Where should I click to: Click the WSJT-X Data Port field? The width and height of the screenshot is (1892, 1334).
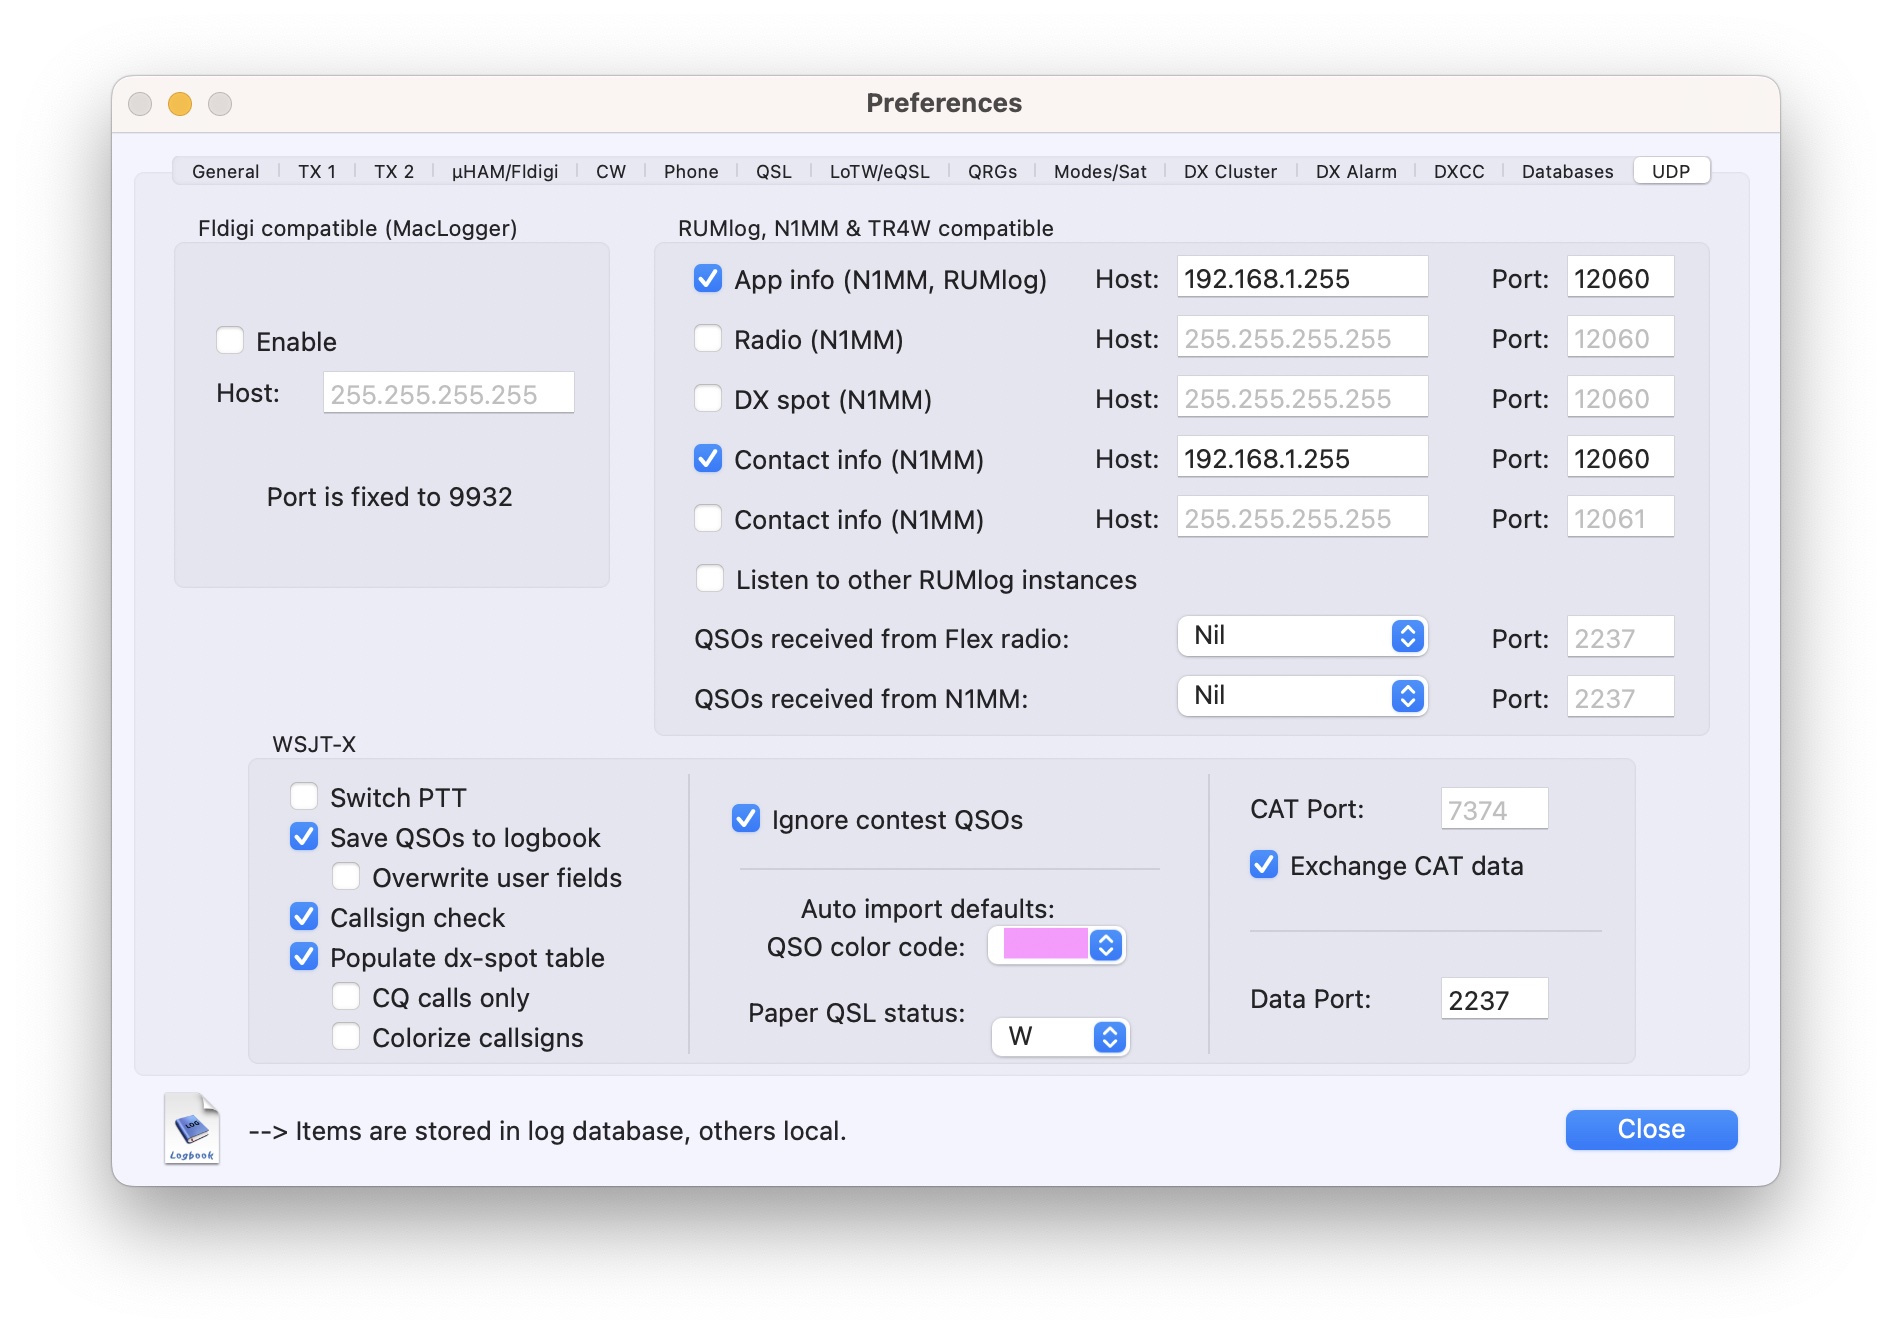(1493, 999)
